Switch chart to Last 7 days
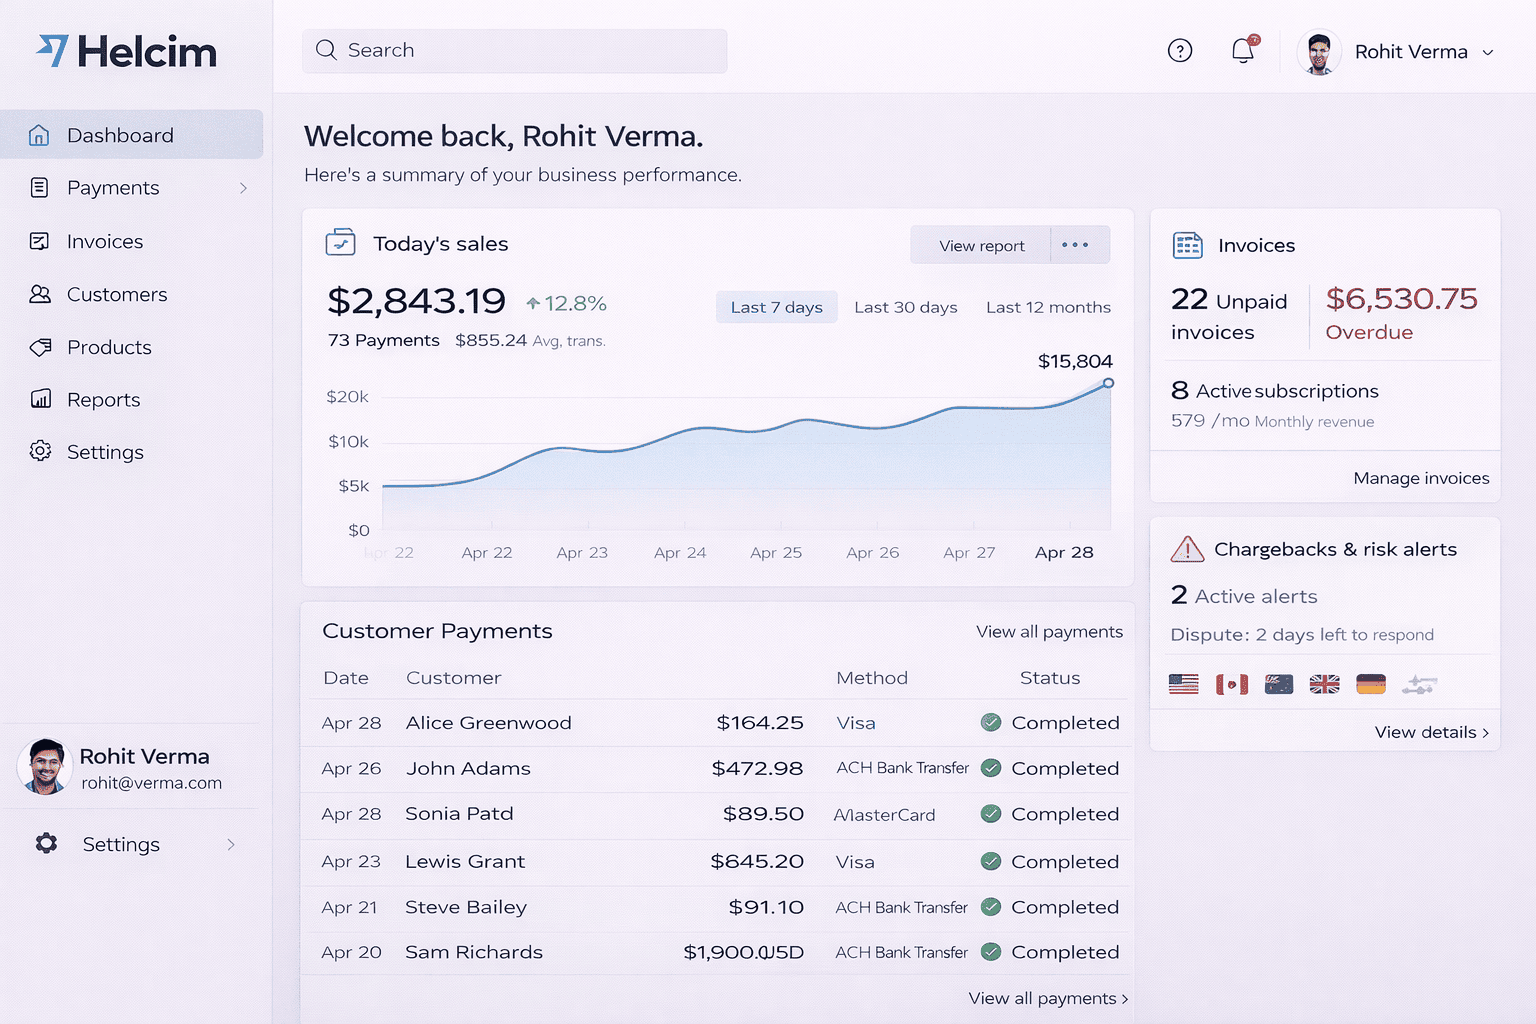This screenshot has height=1024, width=1536. tap(776, 307)
